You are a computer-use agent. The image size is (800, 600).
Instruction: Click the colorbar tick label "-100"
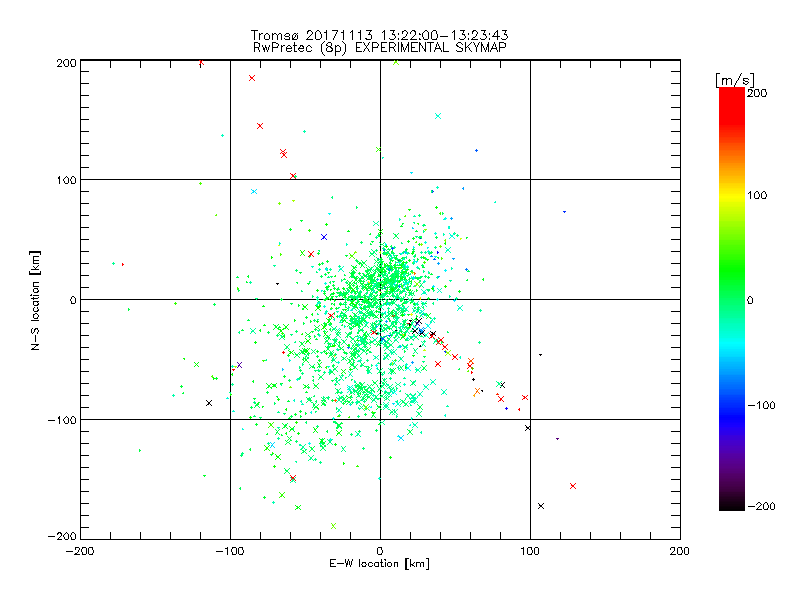pos(761,406)
